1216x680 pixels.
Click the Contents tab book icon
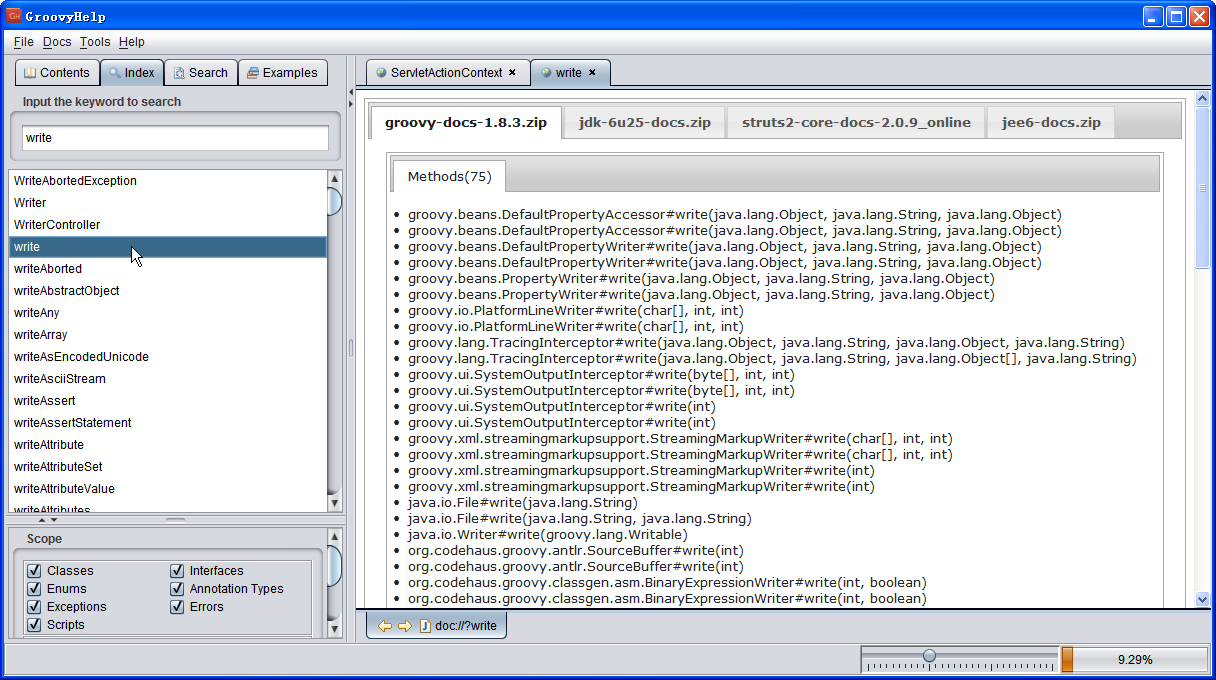click(30, 73)
